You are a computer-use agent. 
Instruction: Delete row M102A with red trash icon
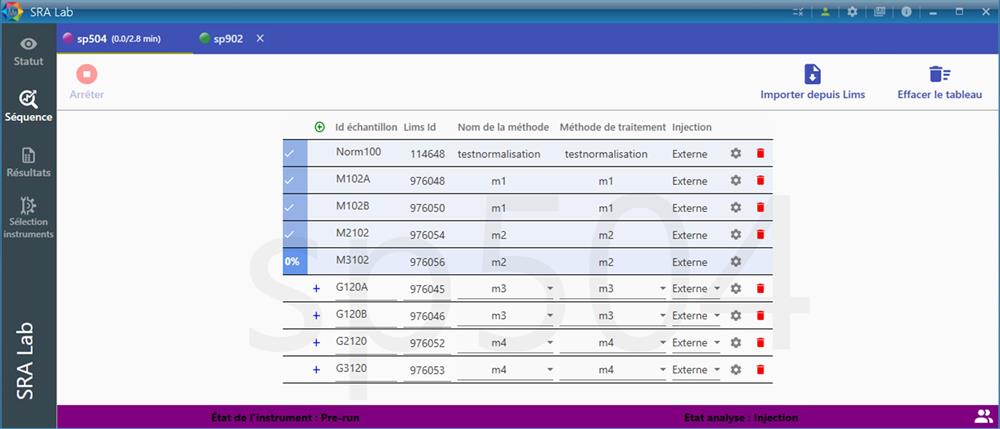click(760, 181)
